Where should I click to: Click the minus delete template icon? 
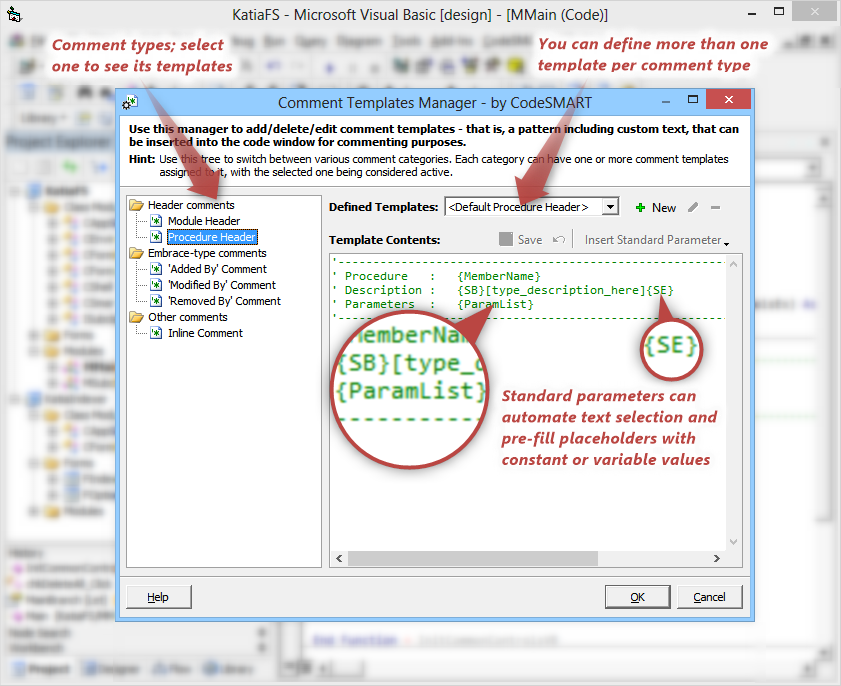[x=715, y=208]
